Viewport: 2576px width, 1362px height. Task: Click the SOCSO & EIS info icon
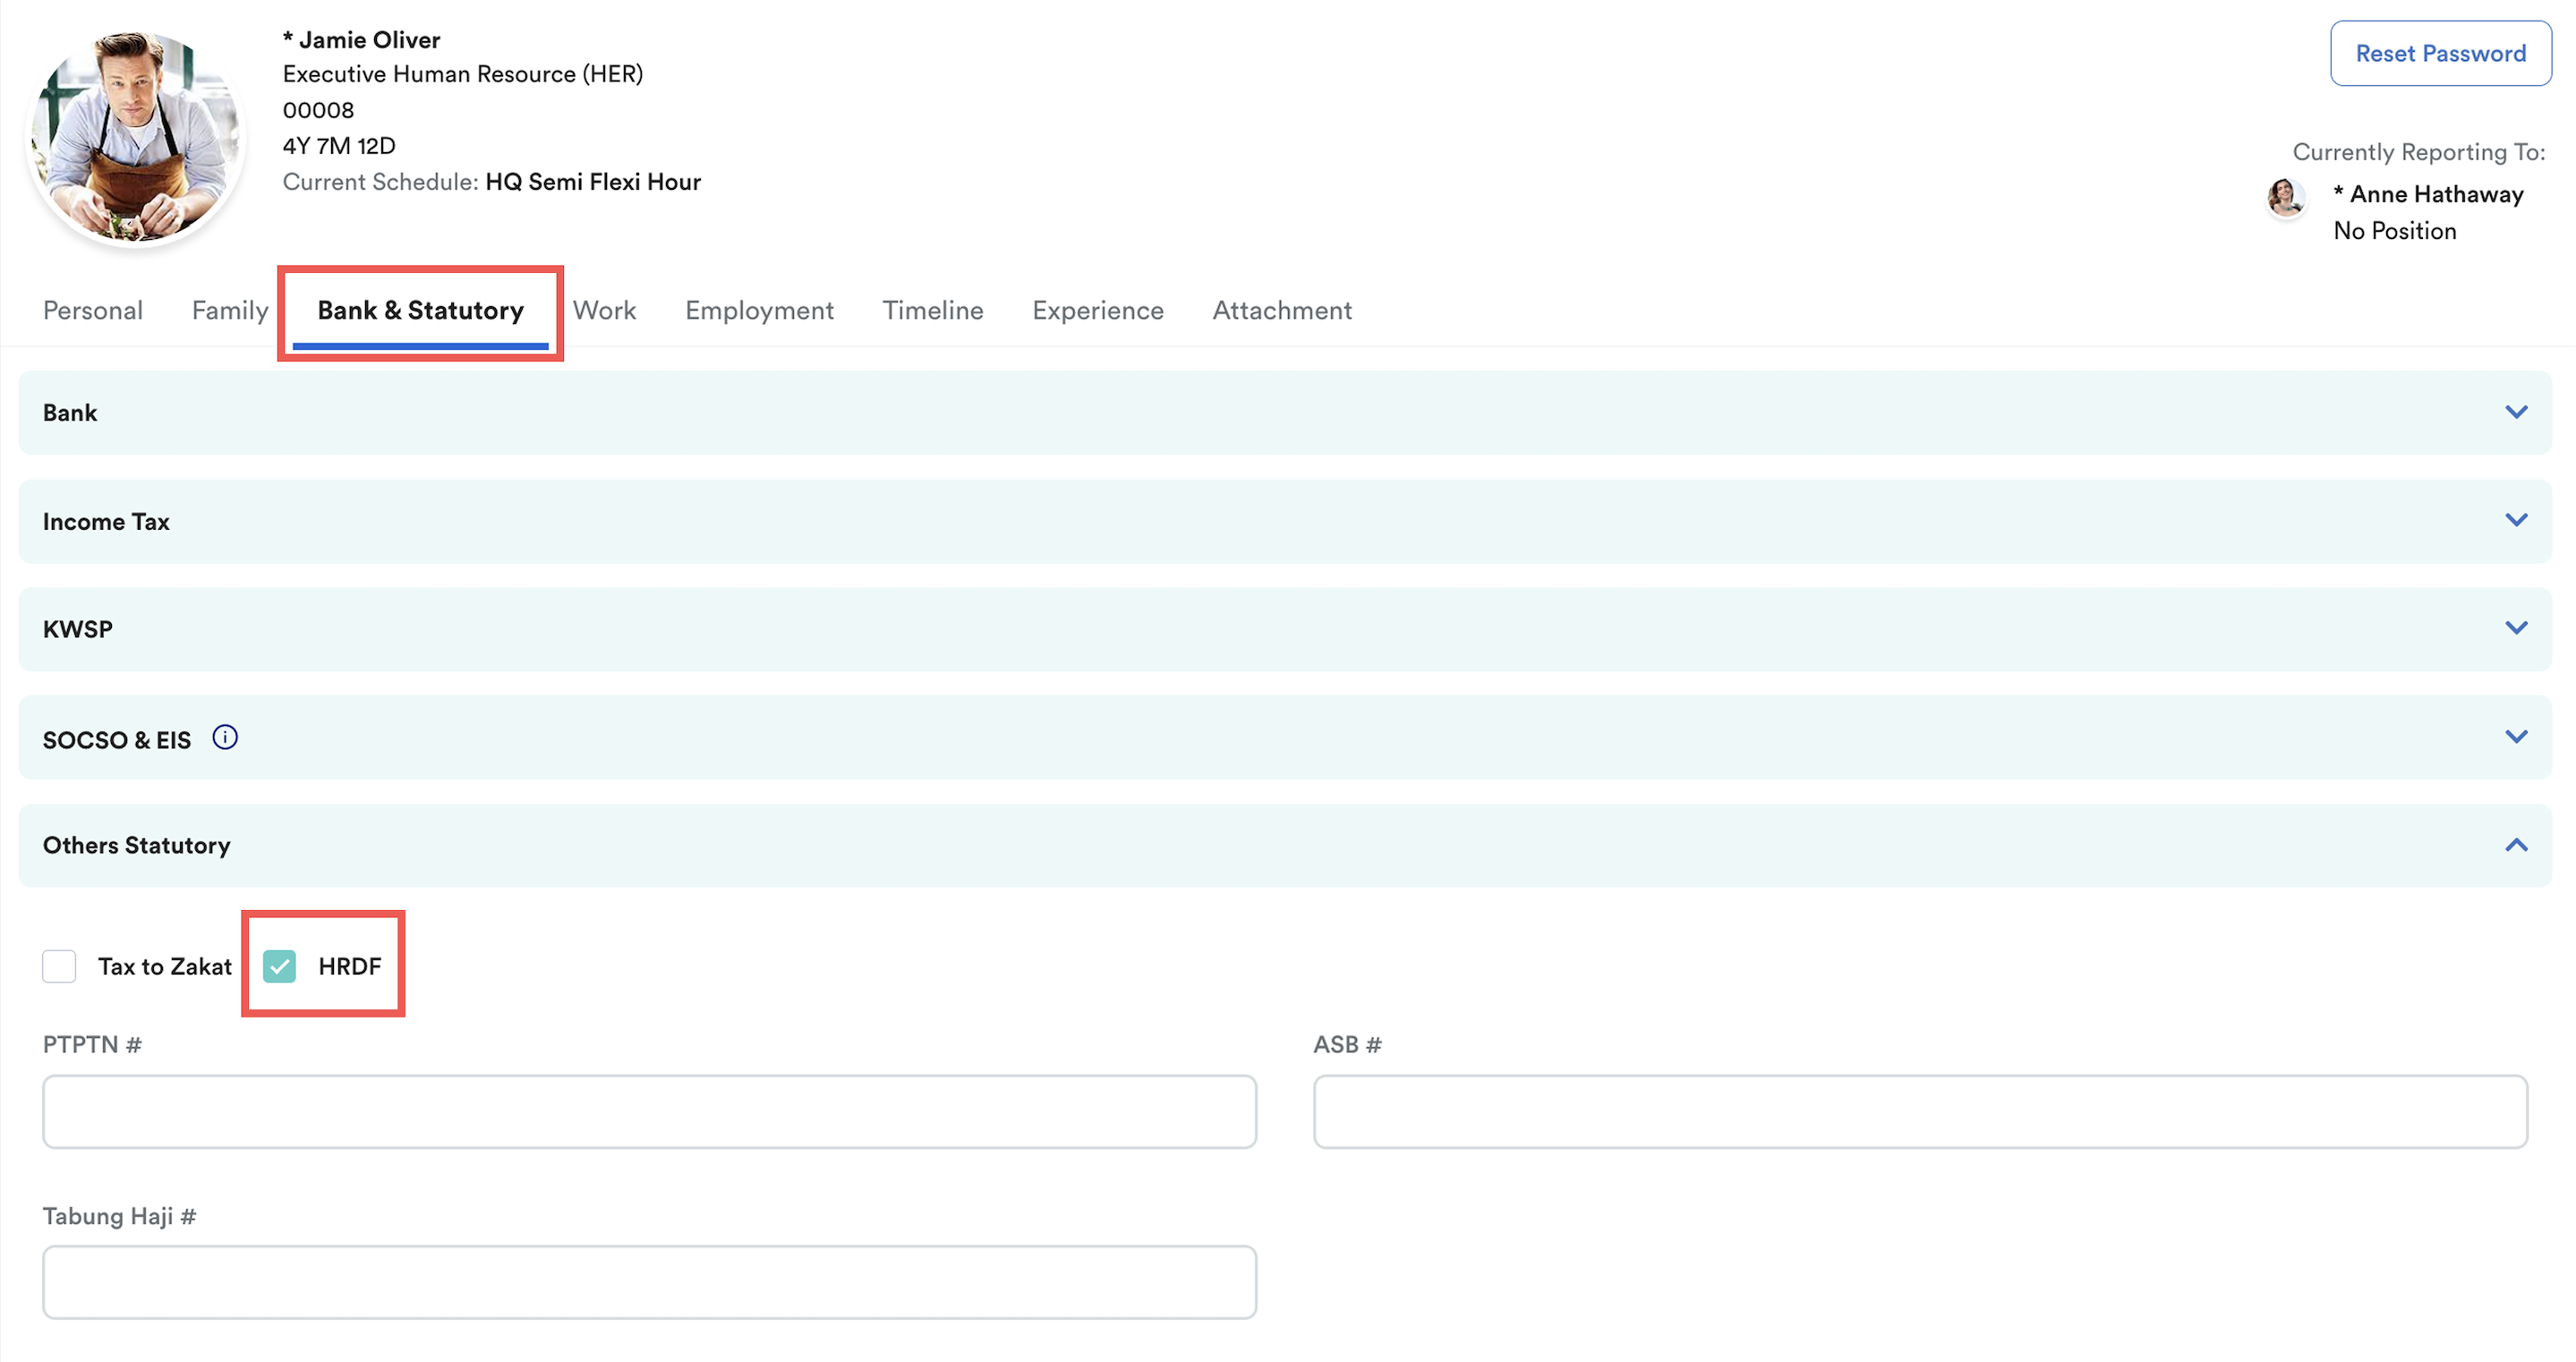(225, 738)
